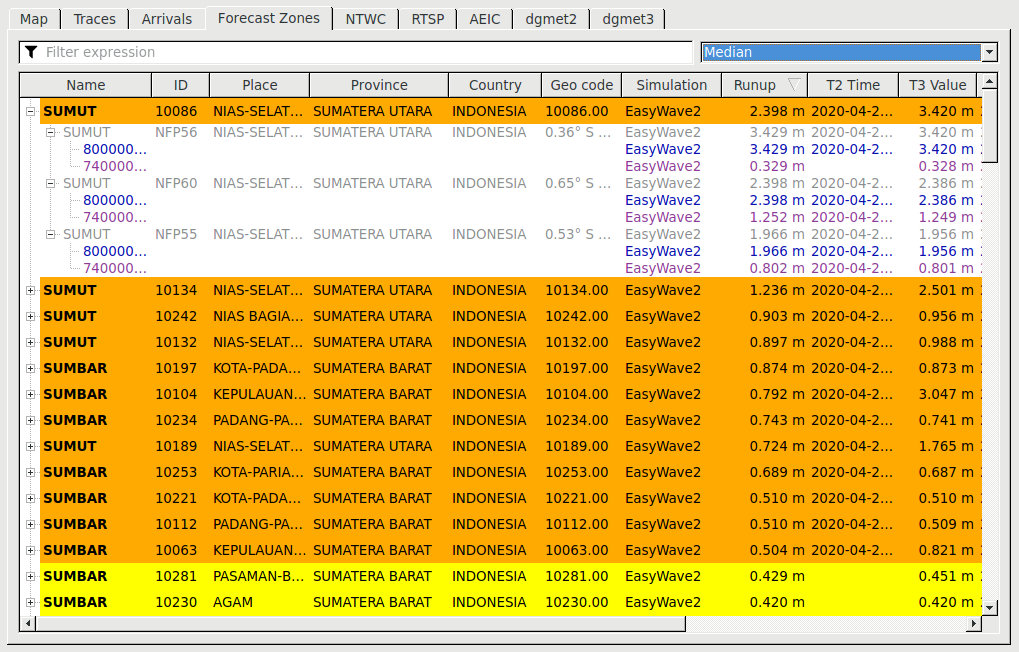Click the filter funnel icon

coord(31,52)
